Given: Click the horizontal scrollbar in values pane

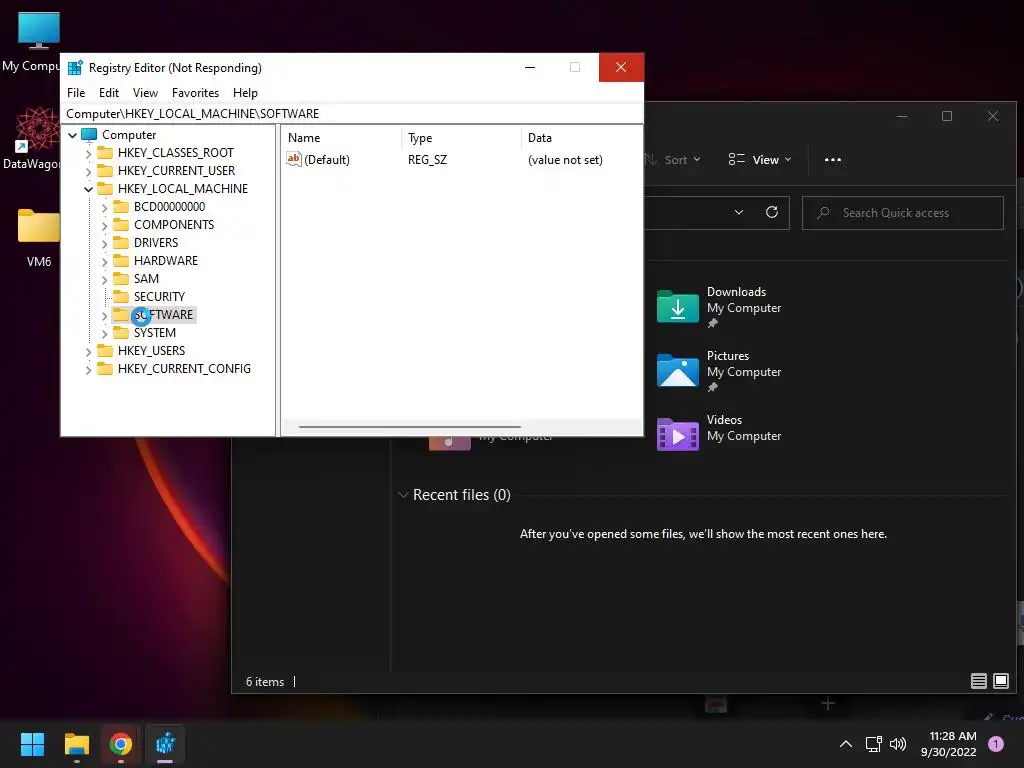Looking at the screenshot, I should pyautogui.click(x=409, y=427).
